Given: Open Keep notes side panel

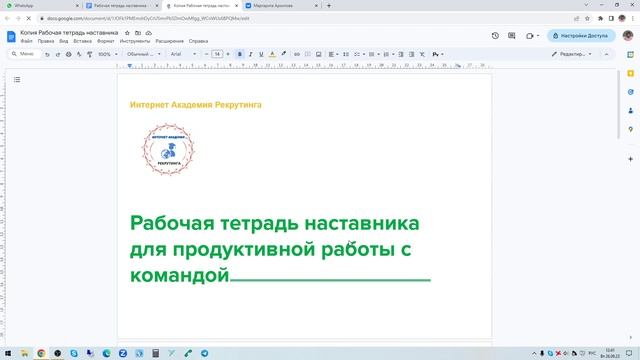Looking at the screenshot, I should click(631, 73).
